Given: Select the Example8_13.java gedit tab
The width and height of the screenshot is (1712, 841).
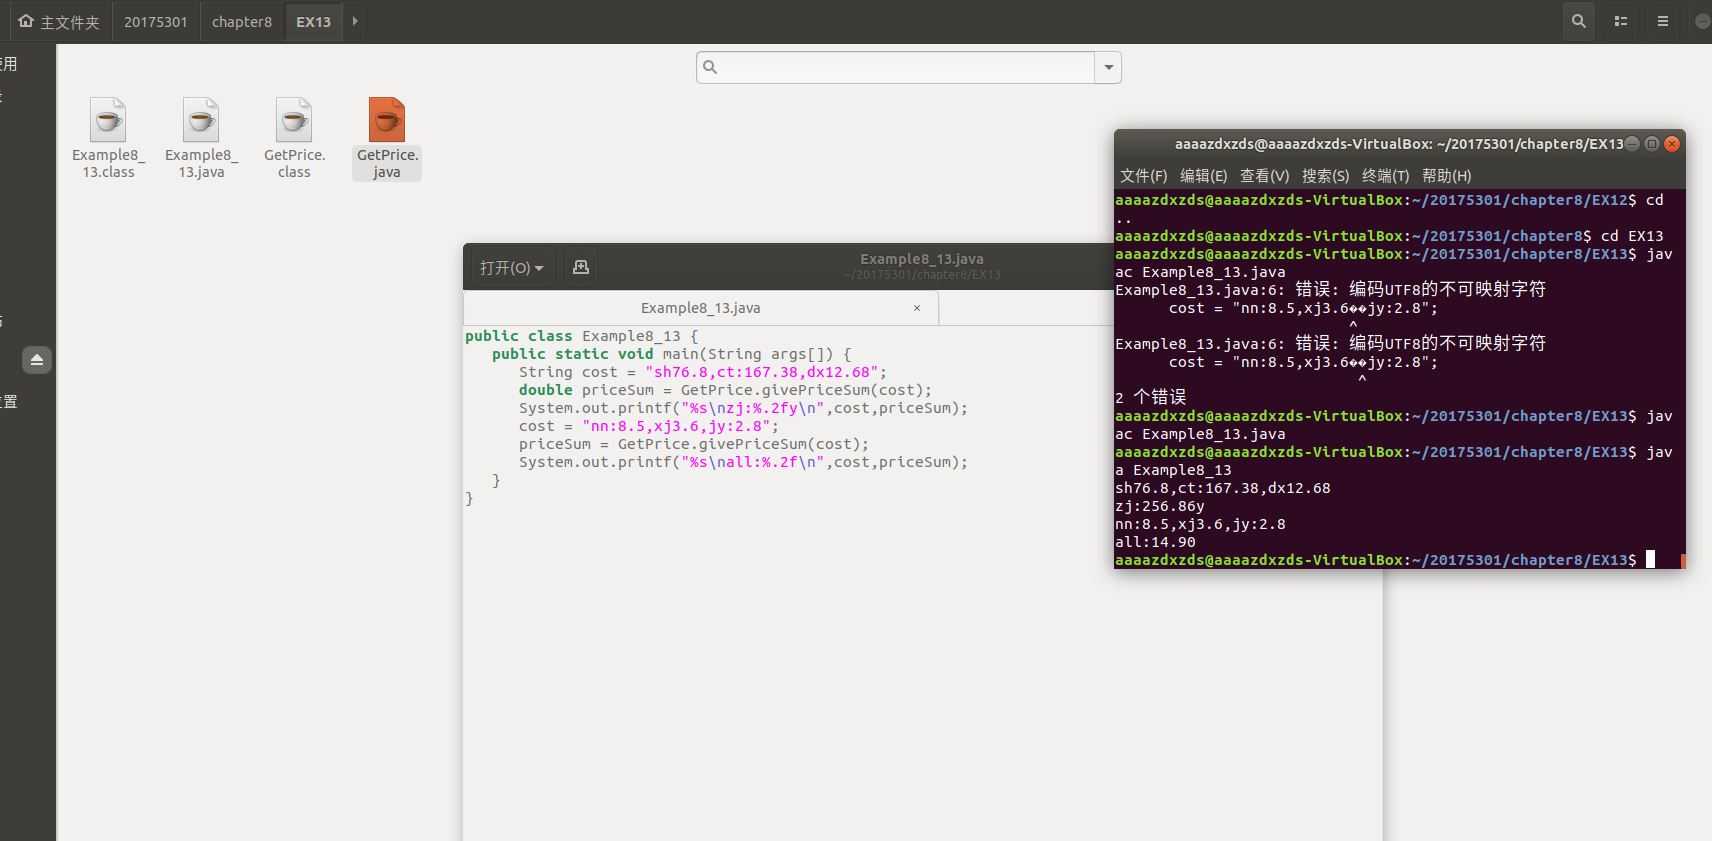Looking at the screenshot, I should (x=700, y=308).
